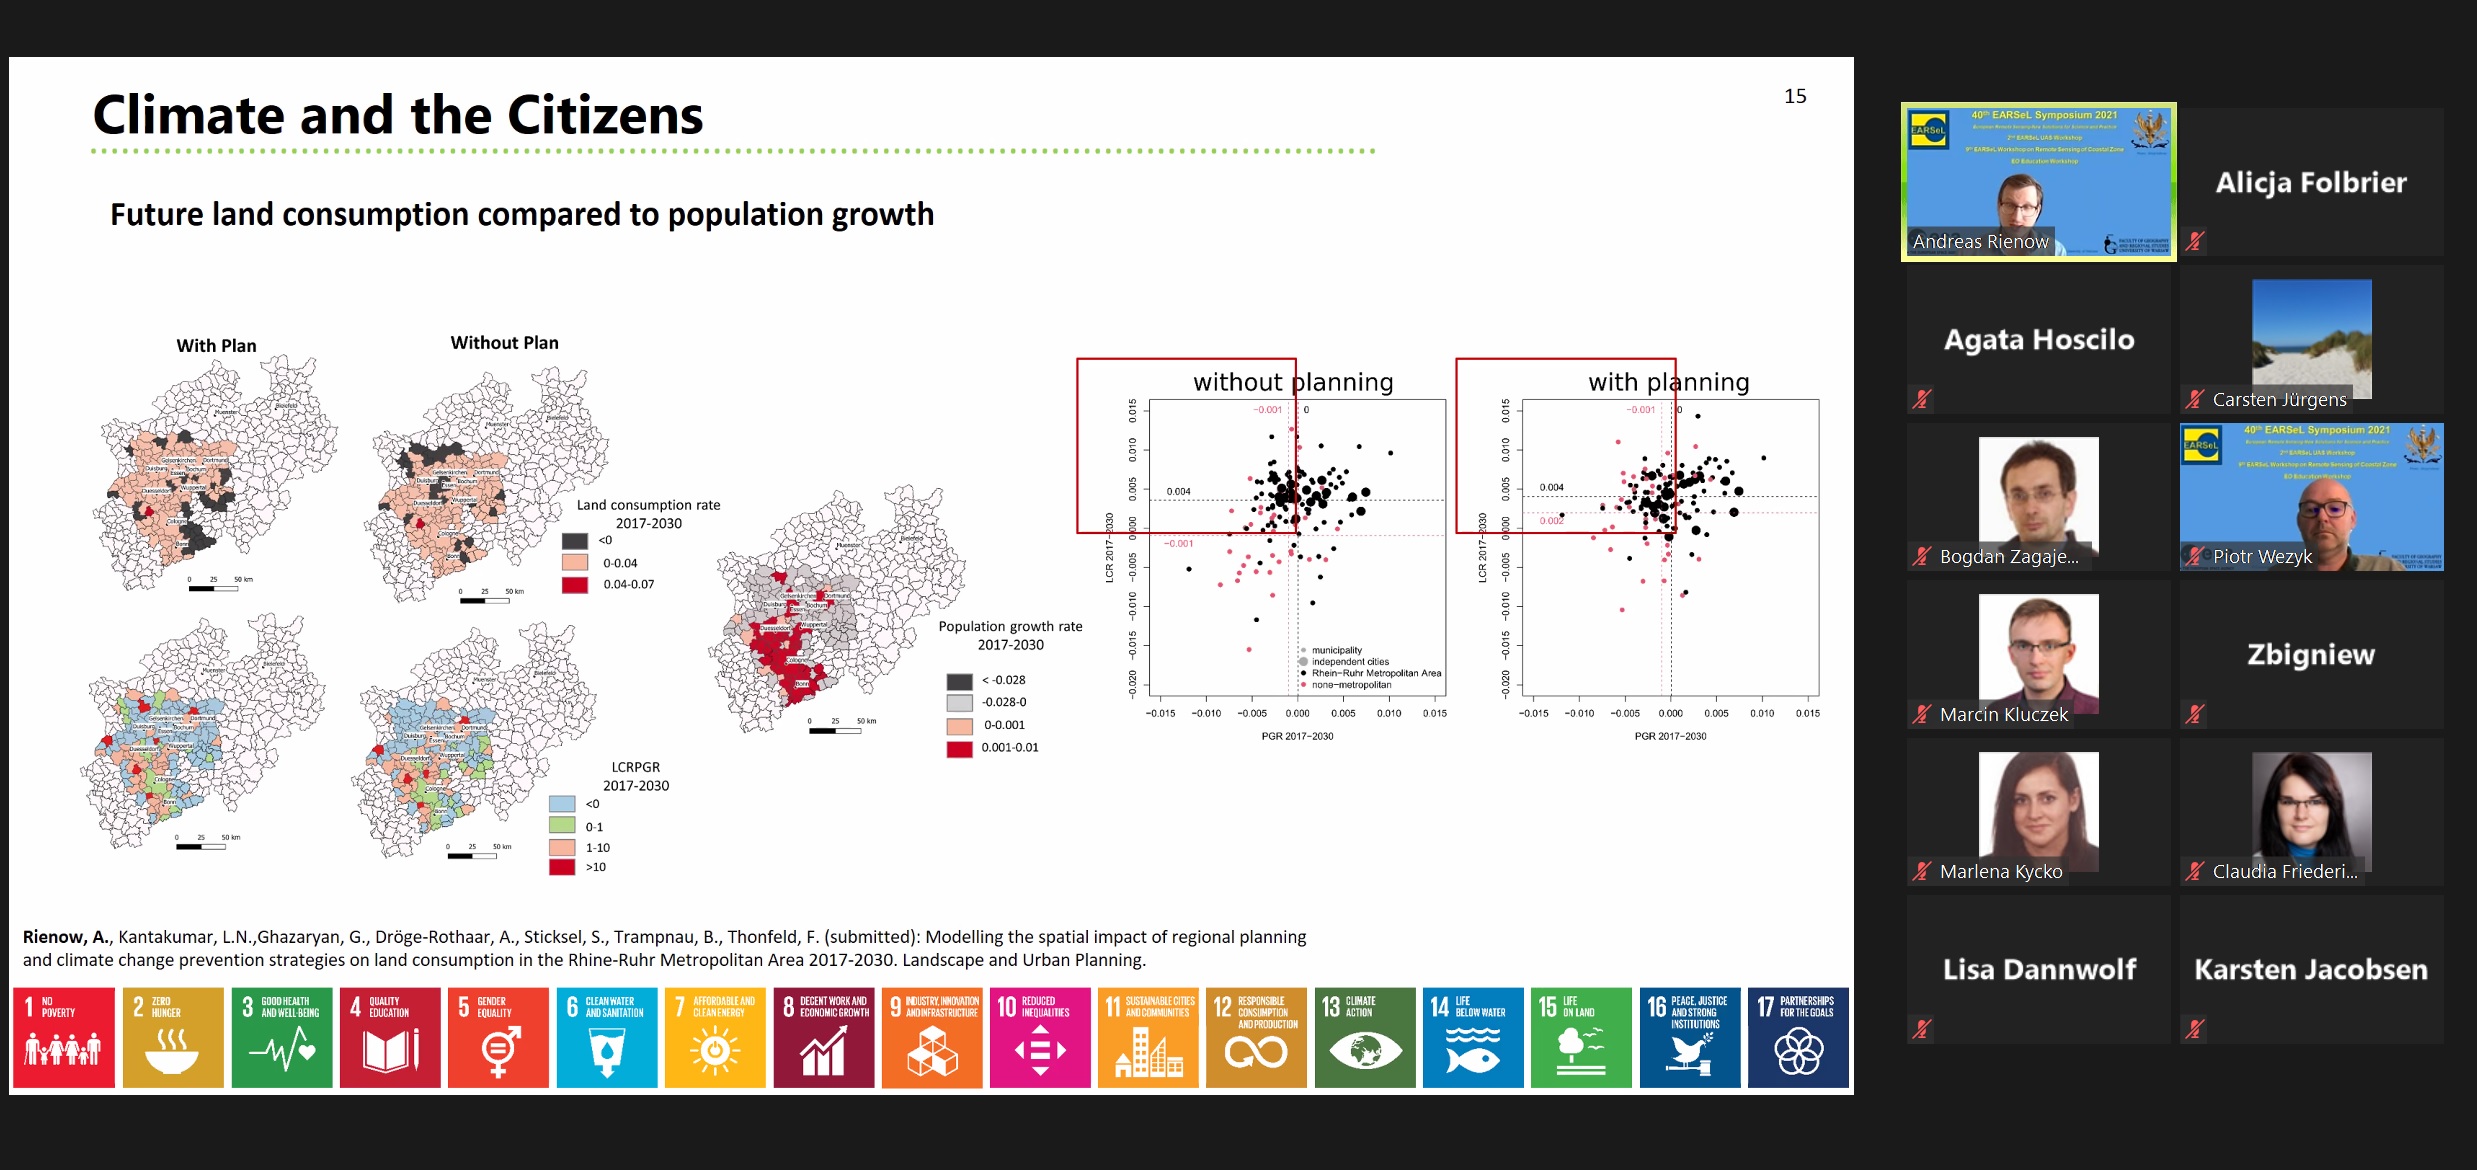Click the red 0.04-0.07 land consumption swatch
Viewport: 2477px width, 1170px height.
coord(574,585)
